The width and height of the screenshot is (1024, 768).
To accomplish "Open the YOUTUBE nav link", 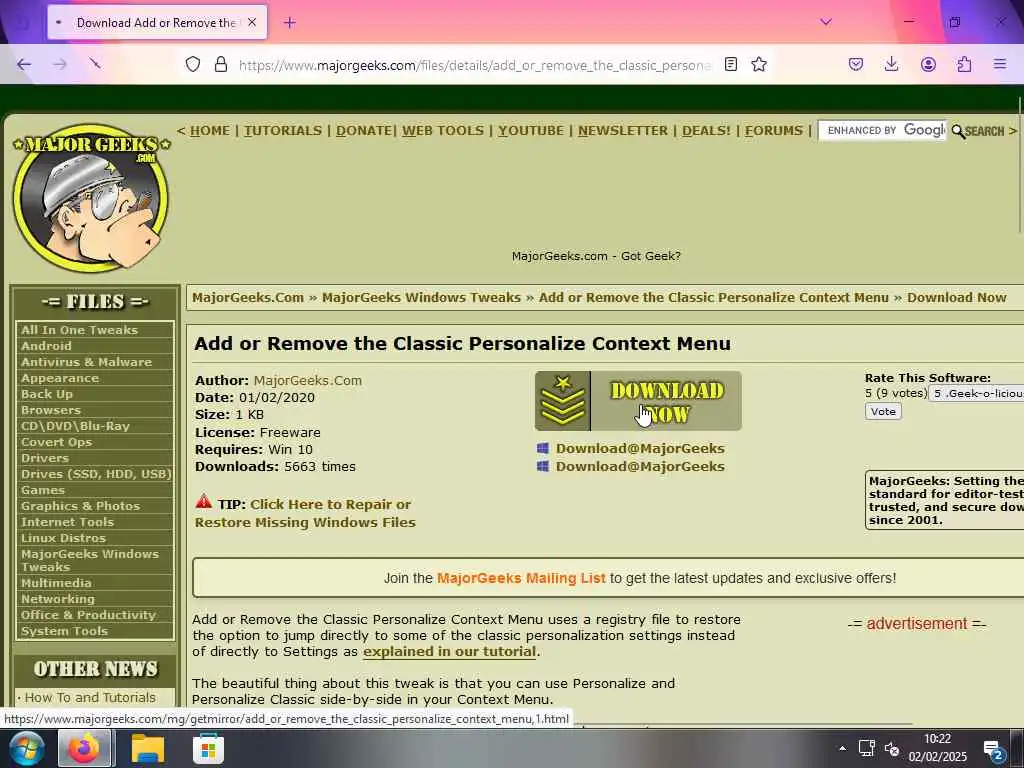I will click(x=531, y=131).
